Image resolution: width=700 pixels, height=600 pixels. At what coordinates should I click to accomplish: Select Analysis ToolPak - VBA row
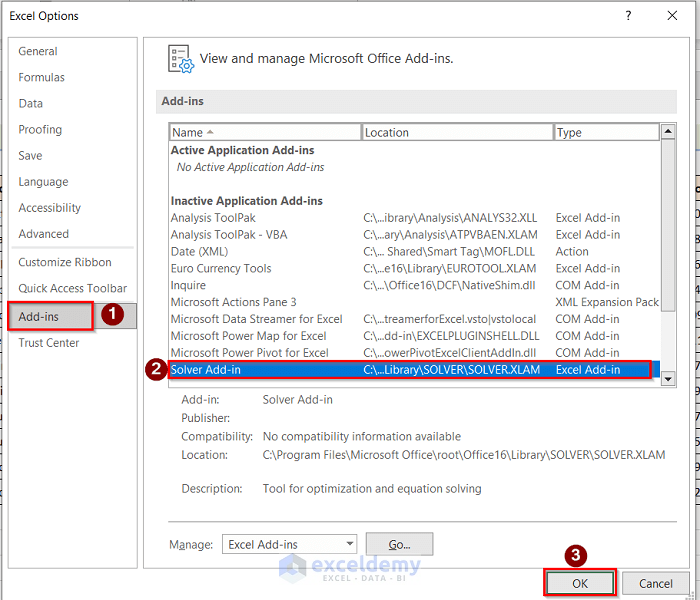[414, 235]
